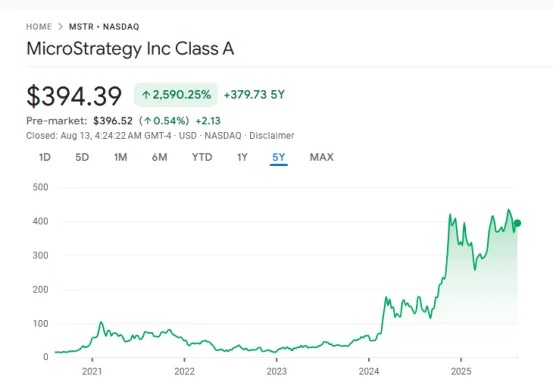Click the green current-price dot on chart
The height and width of the screenshot is (392, 554).
[517, 223]
